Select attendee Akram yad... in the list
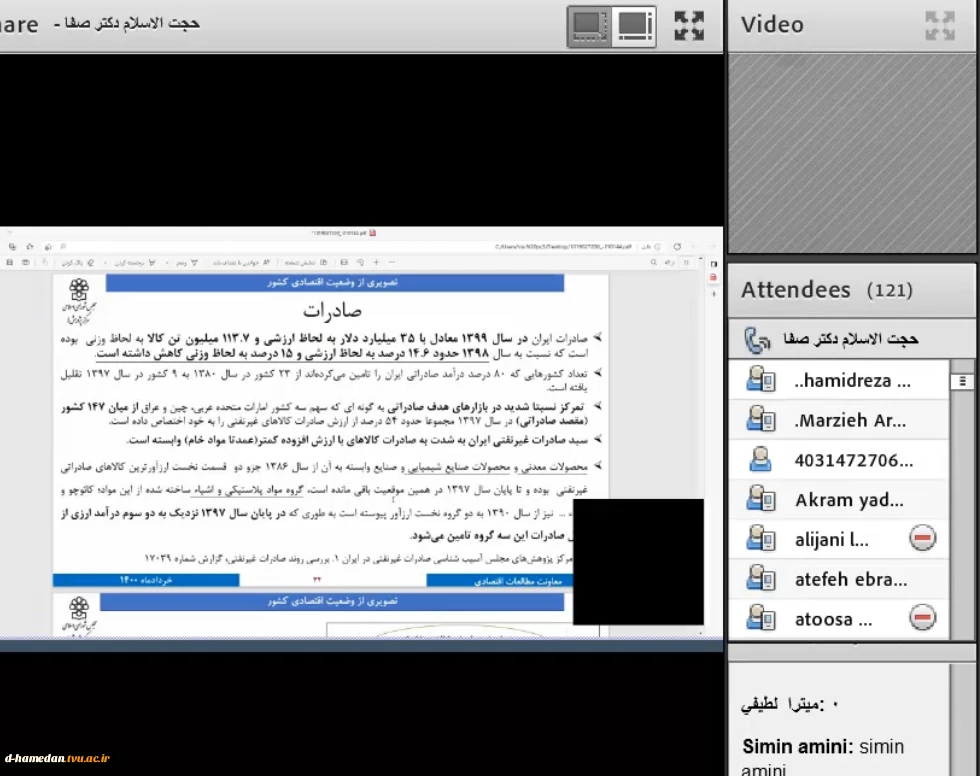This screenshot has height=776, width=980. (x=839, y=500)
